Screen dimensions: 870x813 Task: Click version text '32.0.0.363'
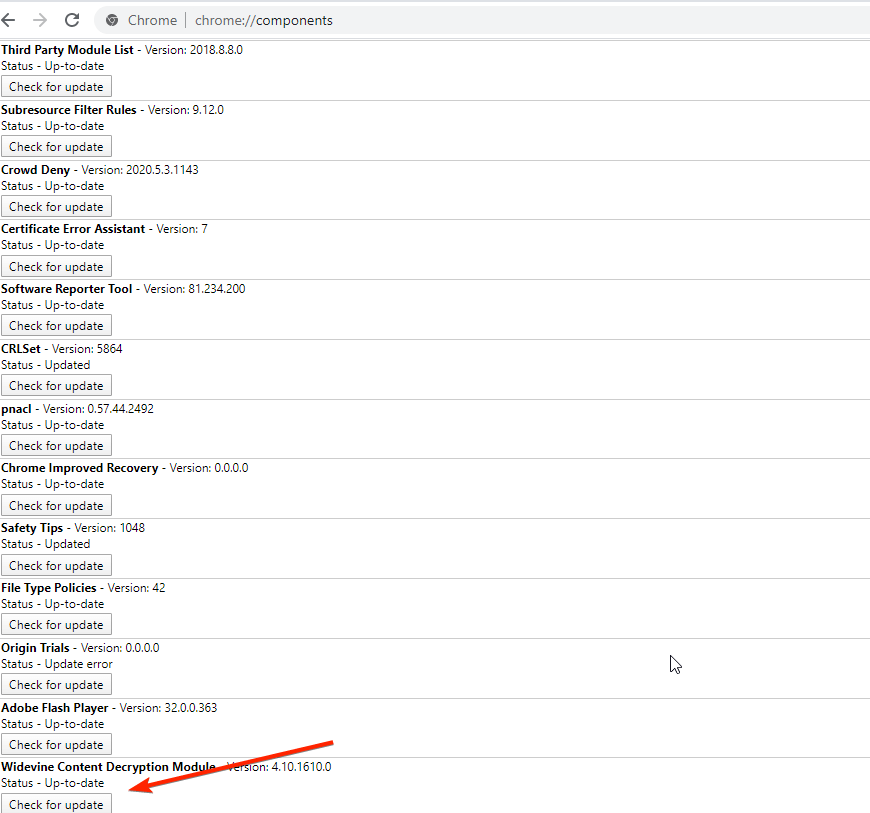189,708
